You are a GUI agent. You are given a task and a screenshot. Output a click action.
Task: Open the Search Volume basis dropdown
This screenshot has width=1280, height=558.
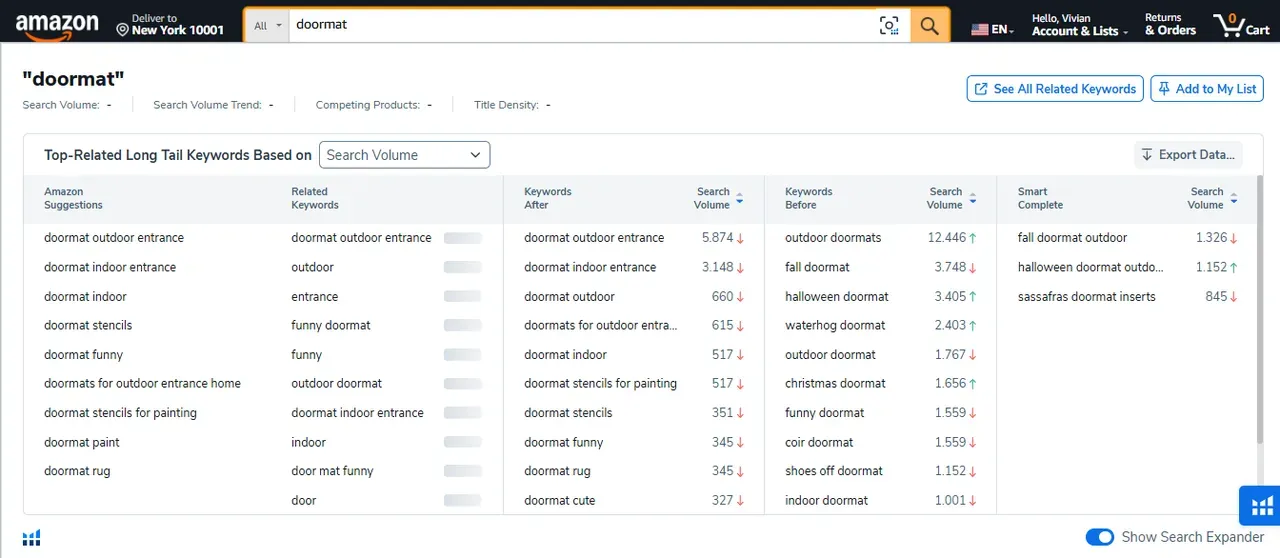click(x=404, y=155)
